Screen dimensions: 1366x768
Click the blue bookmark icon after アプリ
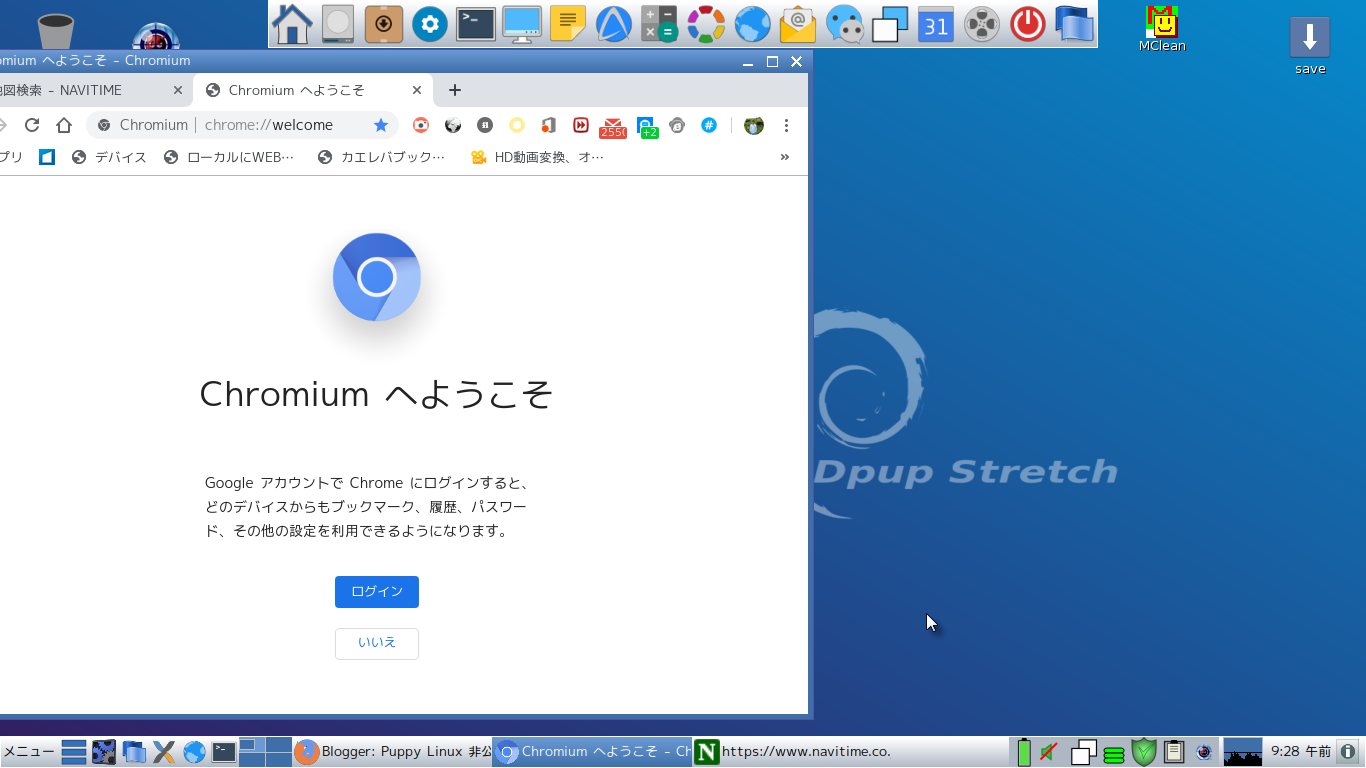(x=46, y=157)
